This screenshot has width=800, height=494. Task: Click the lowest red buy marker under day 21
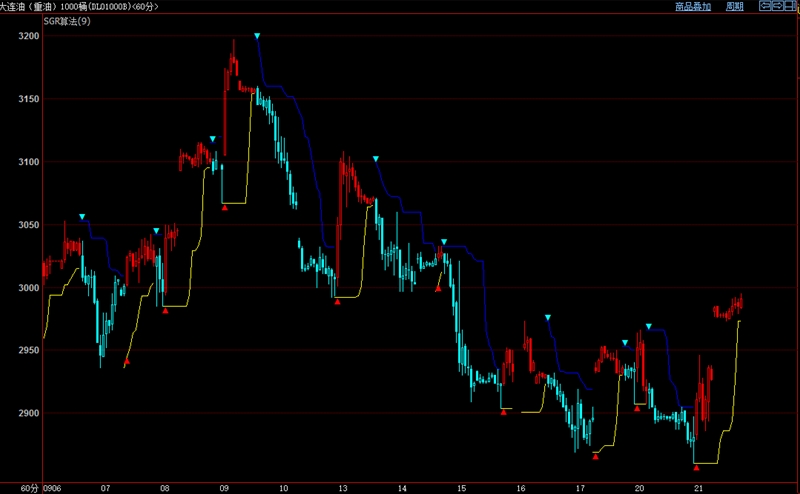pos(696,467)
